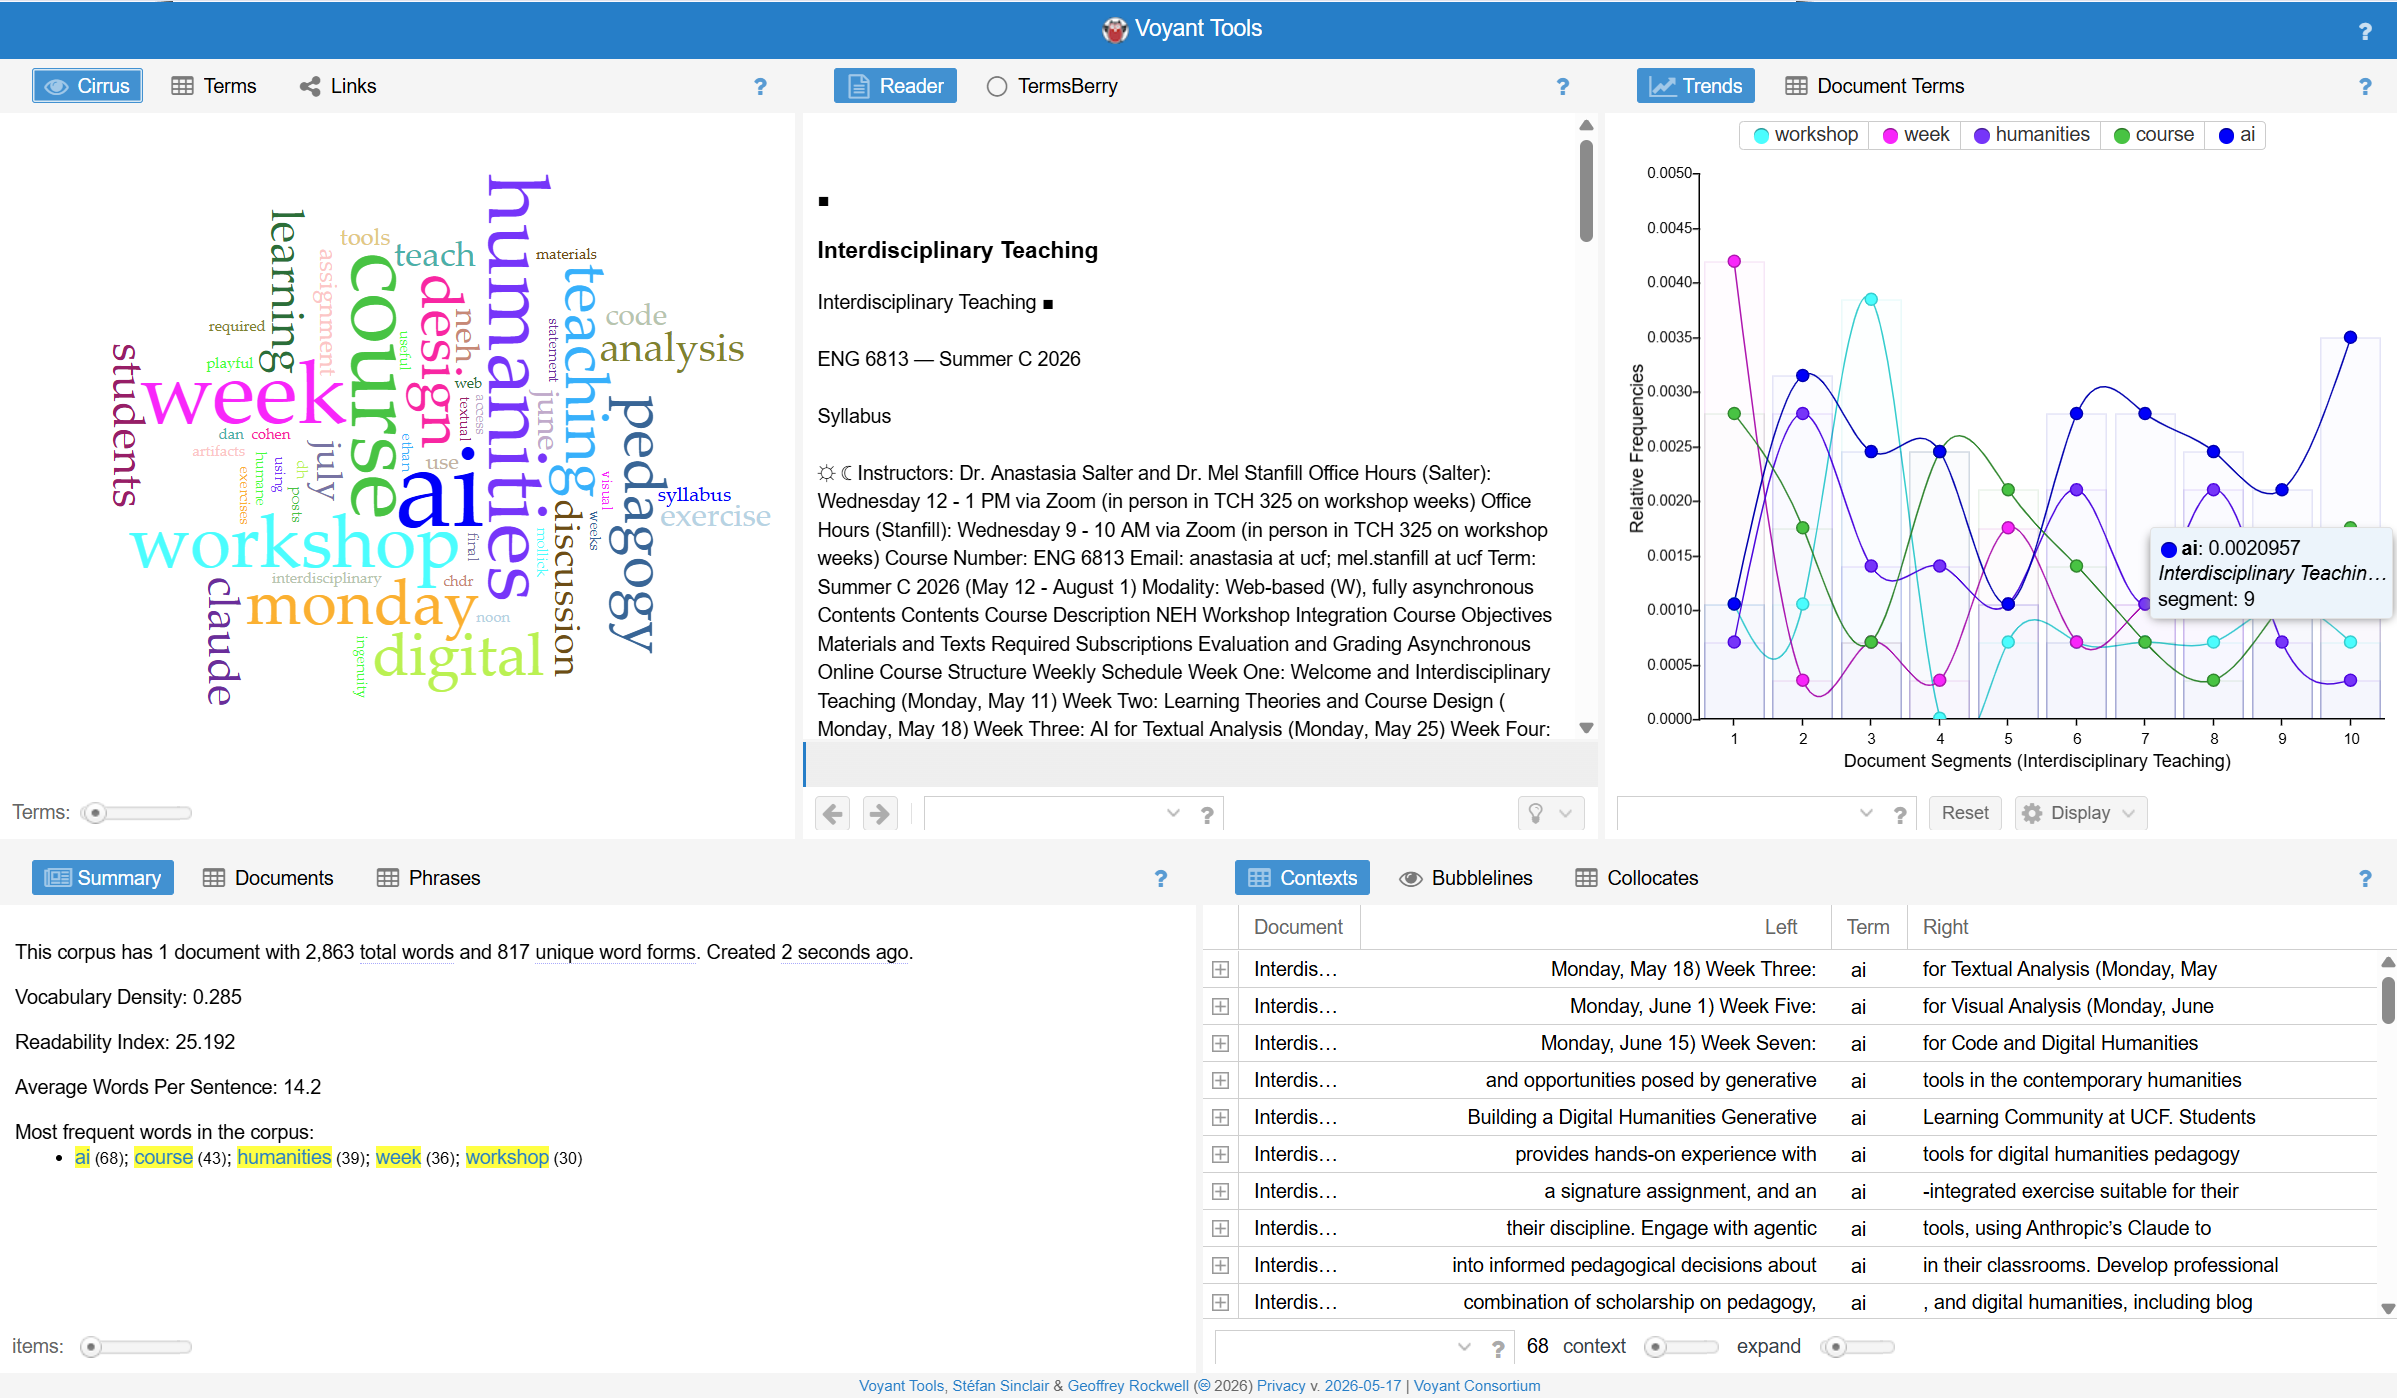
Task: Toggle ai series in Trends legend
Action: click(x=2237, y=135)
